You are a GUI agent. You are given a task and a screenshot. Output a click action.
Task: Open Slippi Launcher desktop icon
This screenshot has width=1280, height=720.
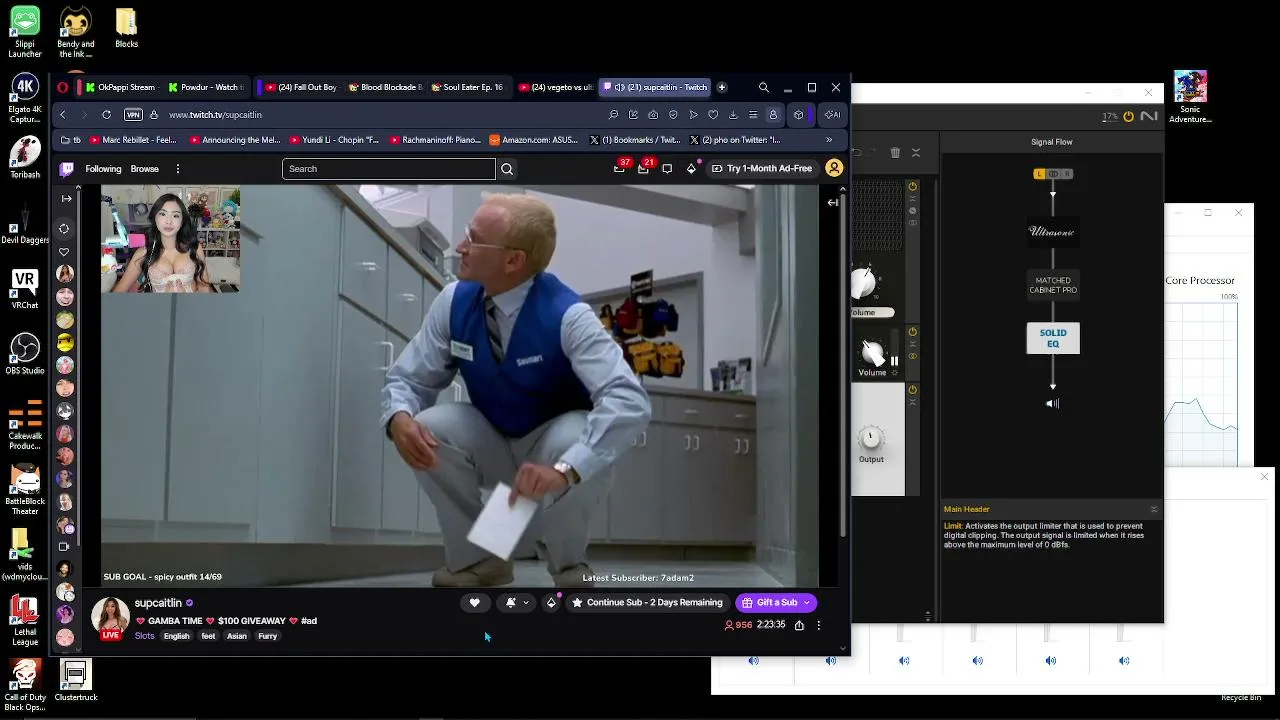(x=25, y=33)
